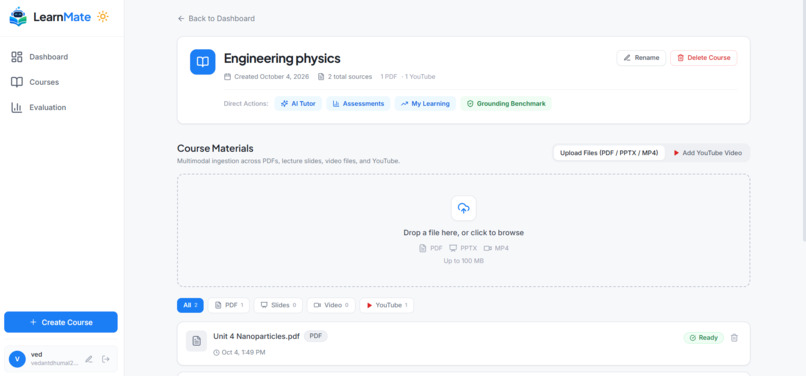Click the PDF badge beside the file name
Viewport: 806px width, 376px height.
pyautogui.click(x=316, y=336)
